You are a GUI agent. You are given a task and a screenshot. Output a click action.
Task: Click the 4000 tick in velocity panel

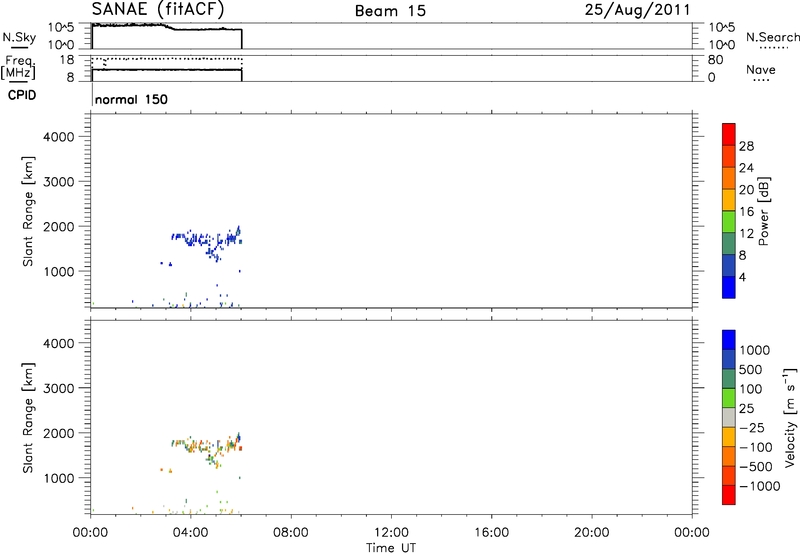tap(59, 343)
